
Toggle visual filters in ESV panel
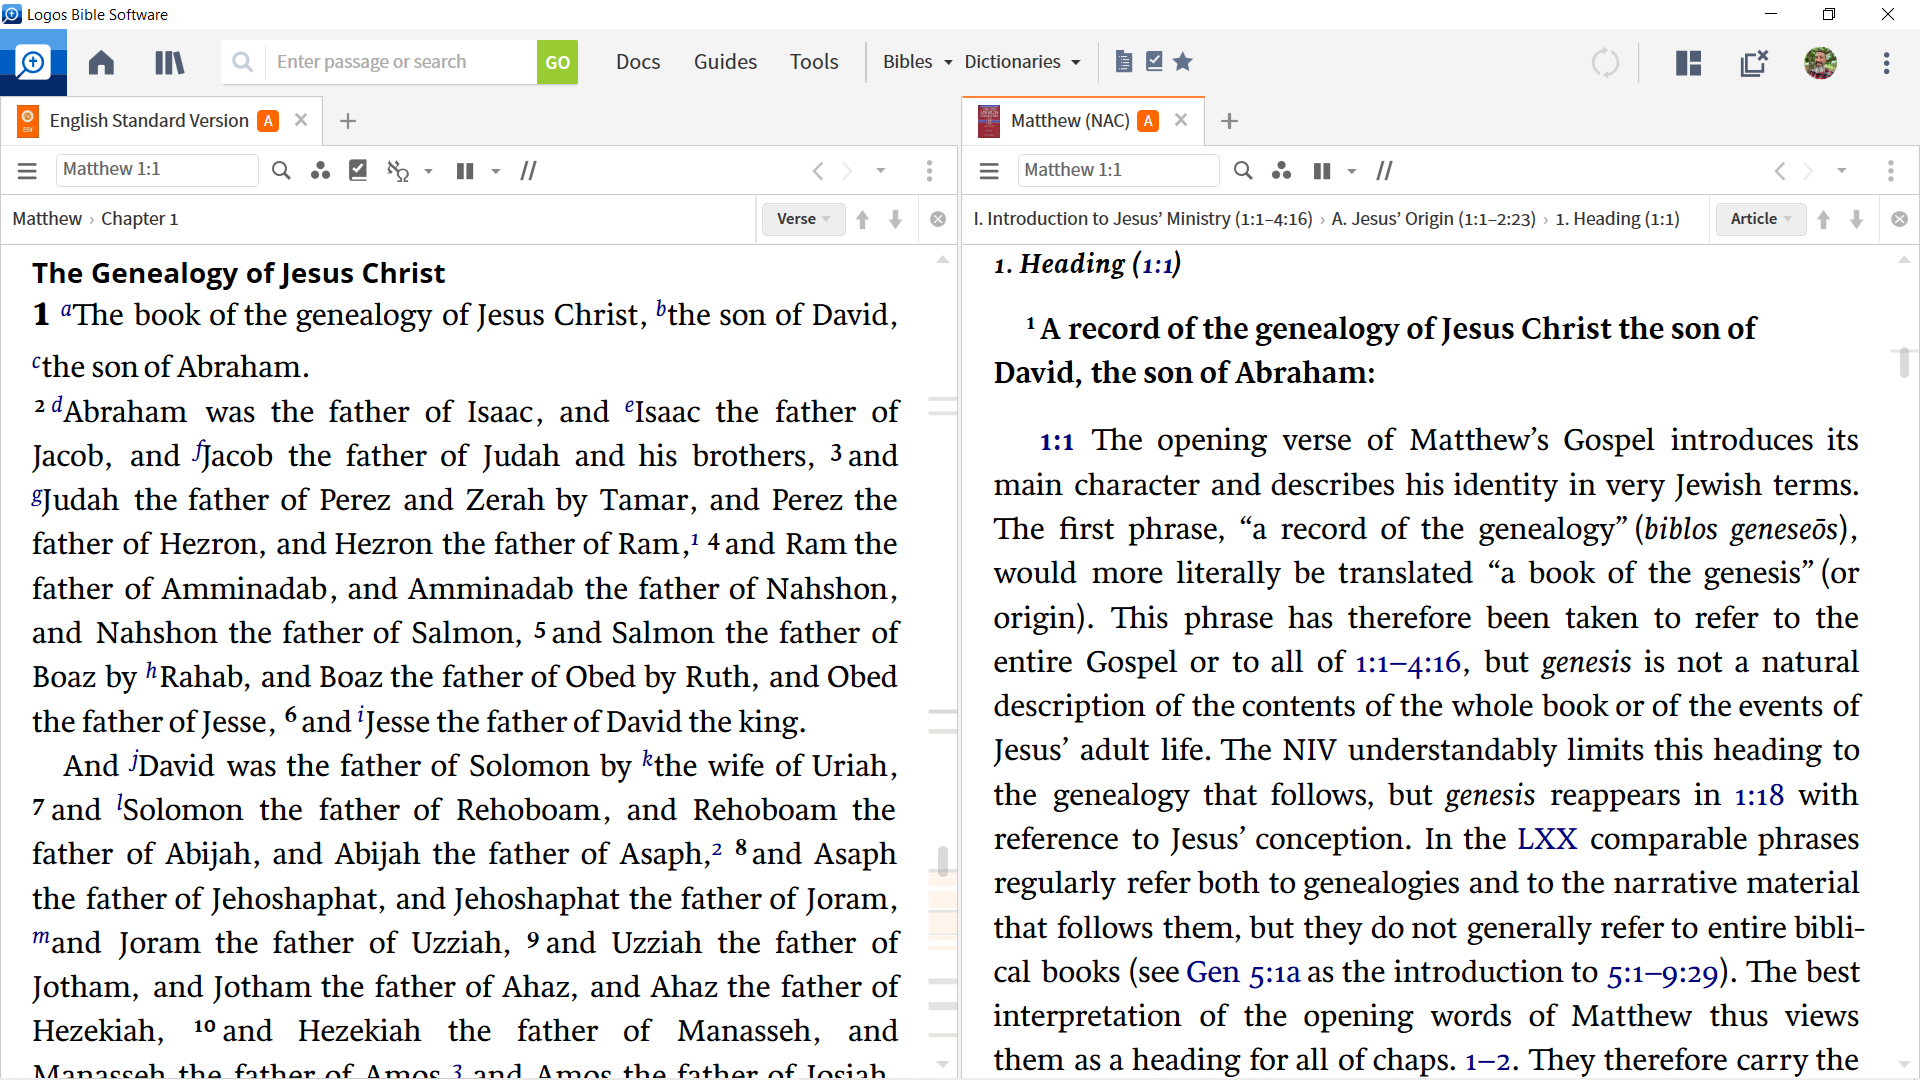click(320, 171)
